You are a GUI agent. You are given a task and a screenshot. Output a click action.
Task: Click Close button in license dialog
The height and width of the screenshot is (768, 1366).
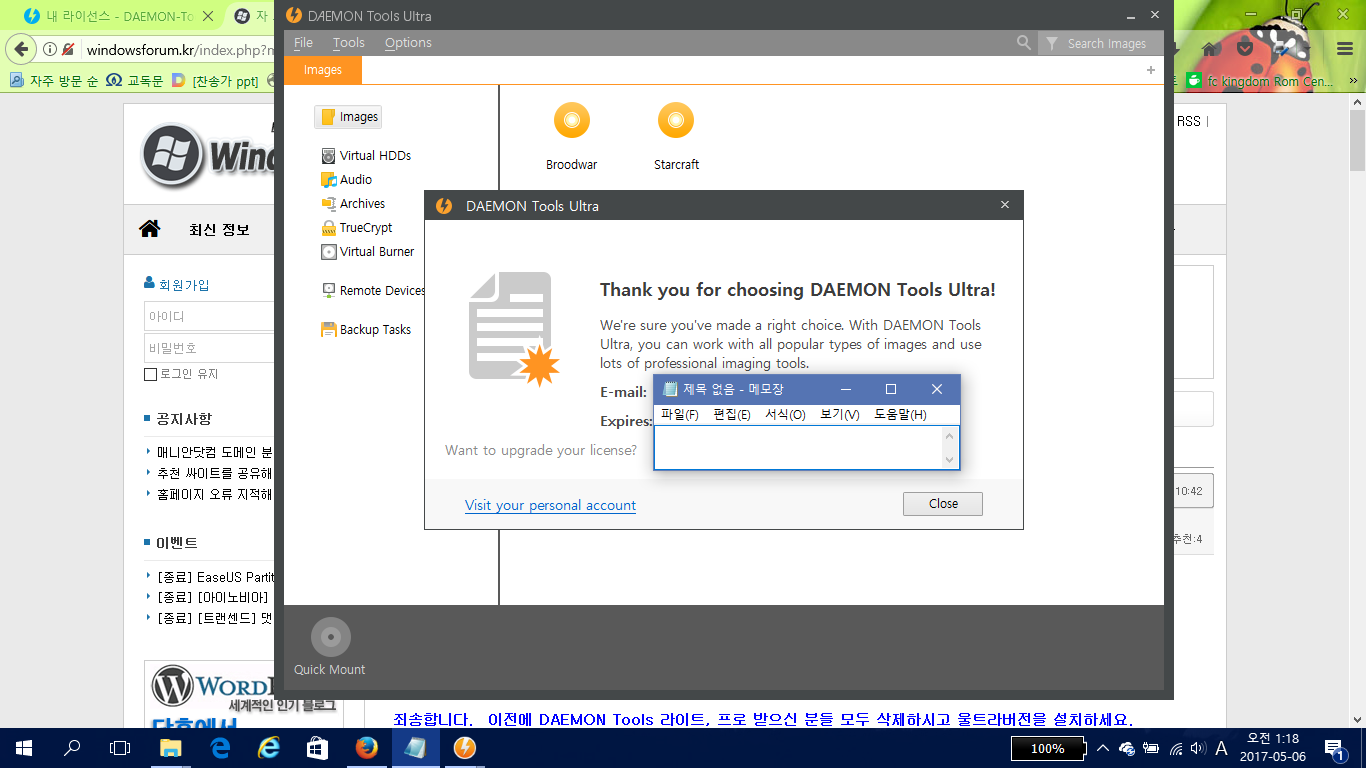pos(943,504)
